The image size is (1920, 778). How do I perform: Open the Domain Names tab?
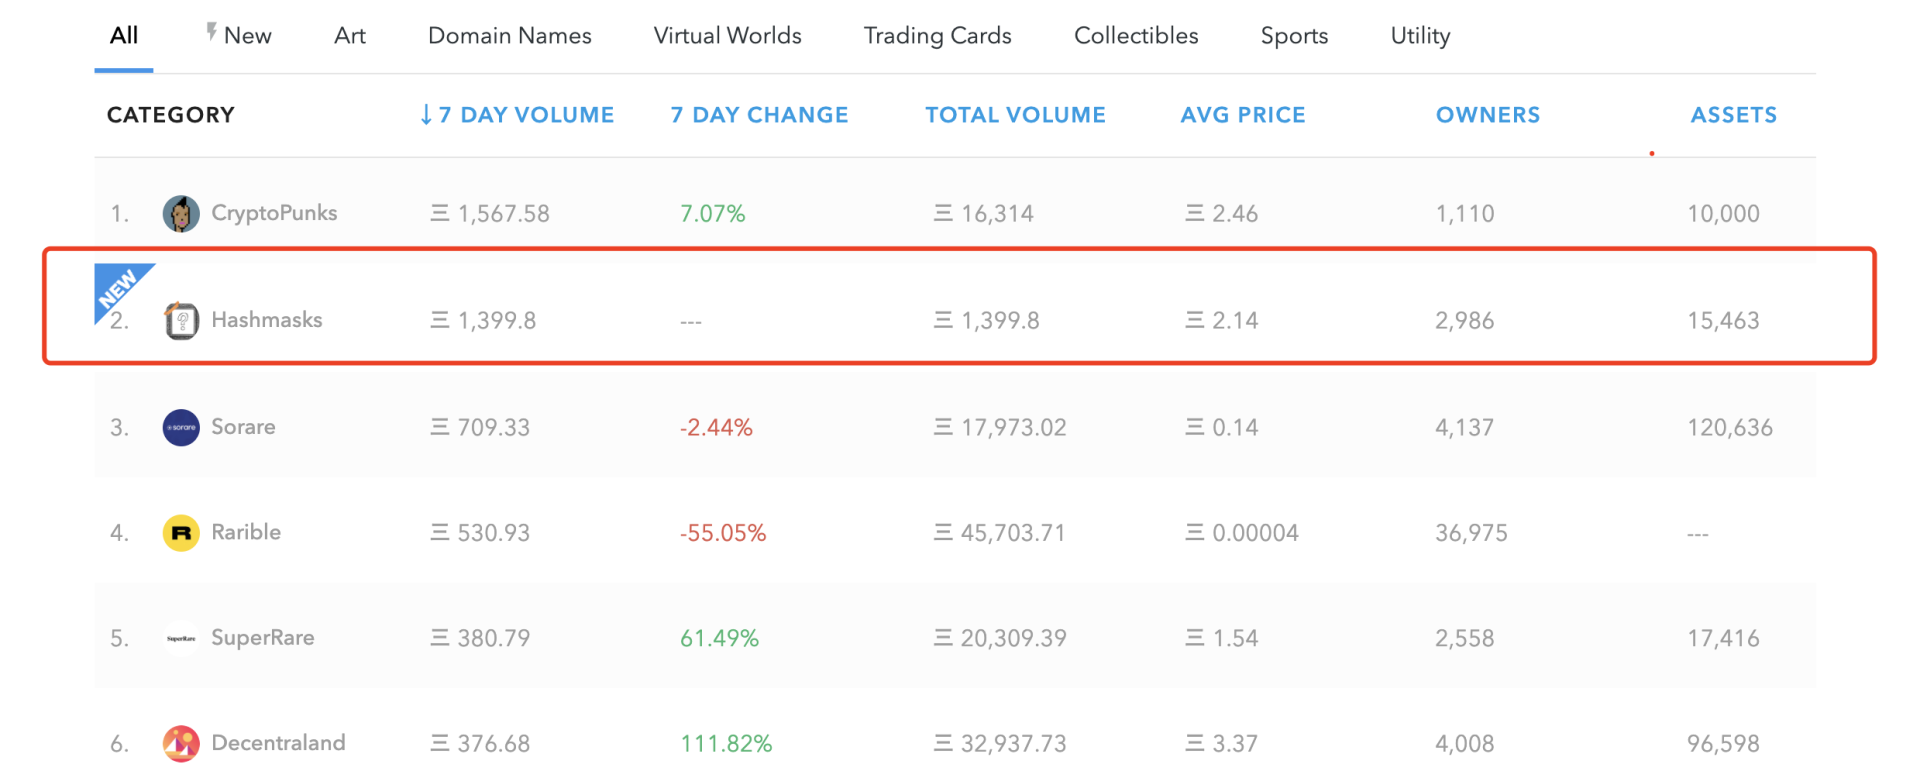coord(510,36)
